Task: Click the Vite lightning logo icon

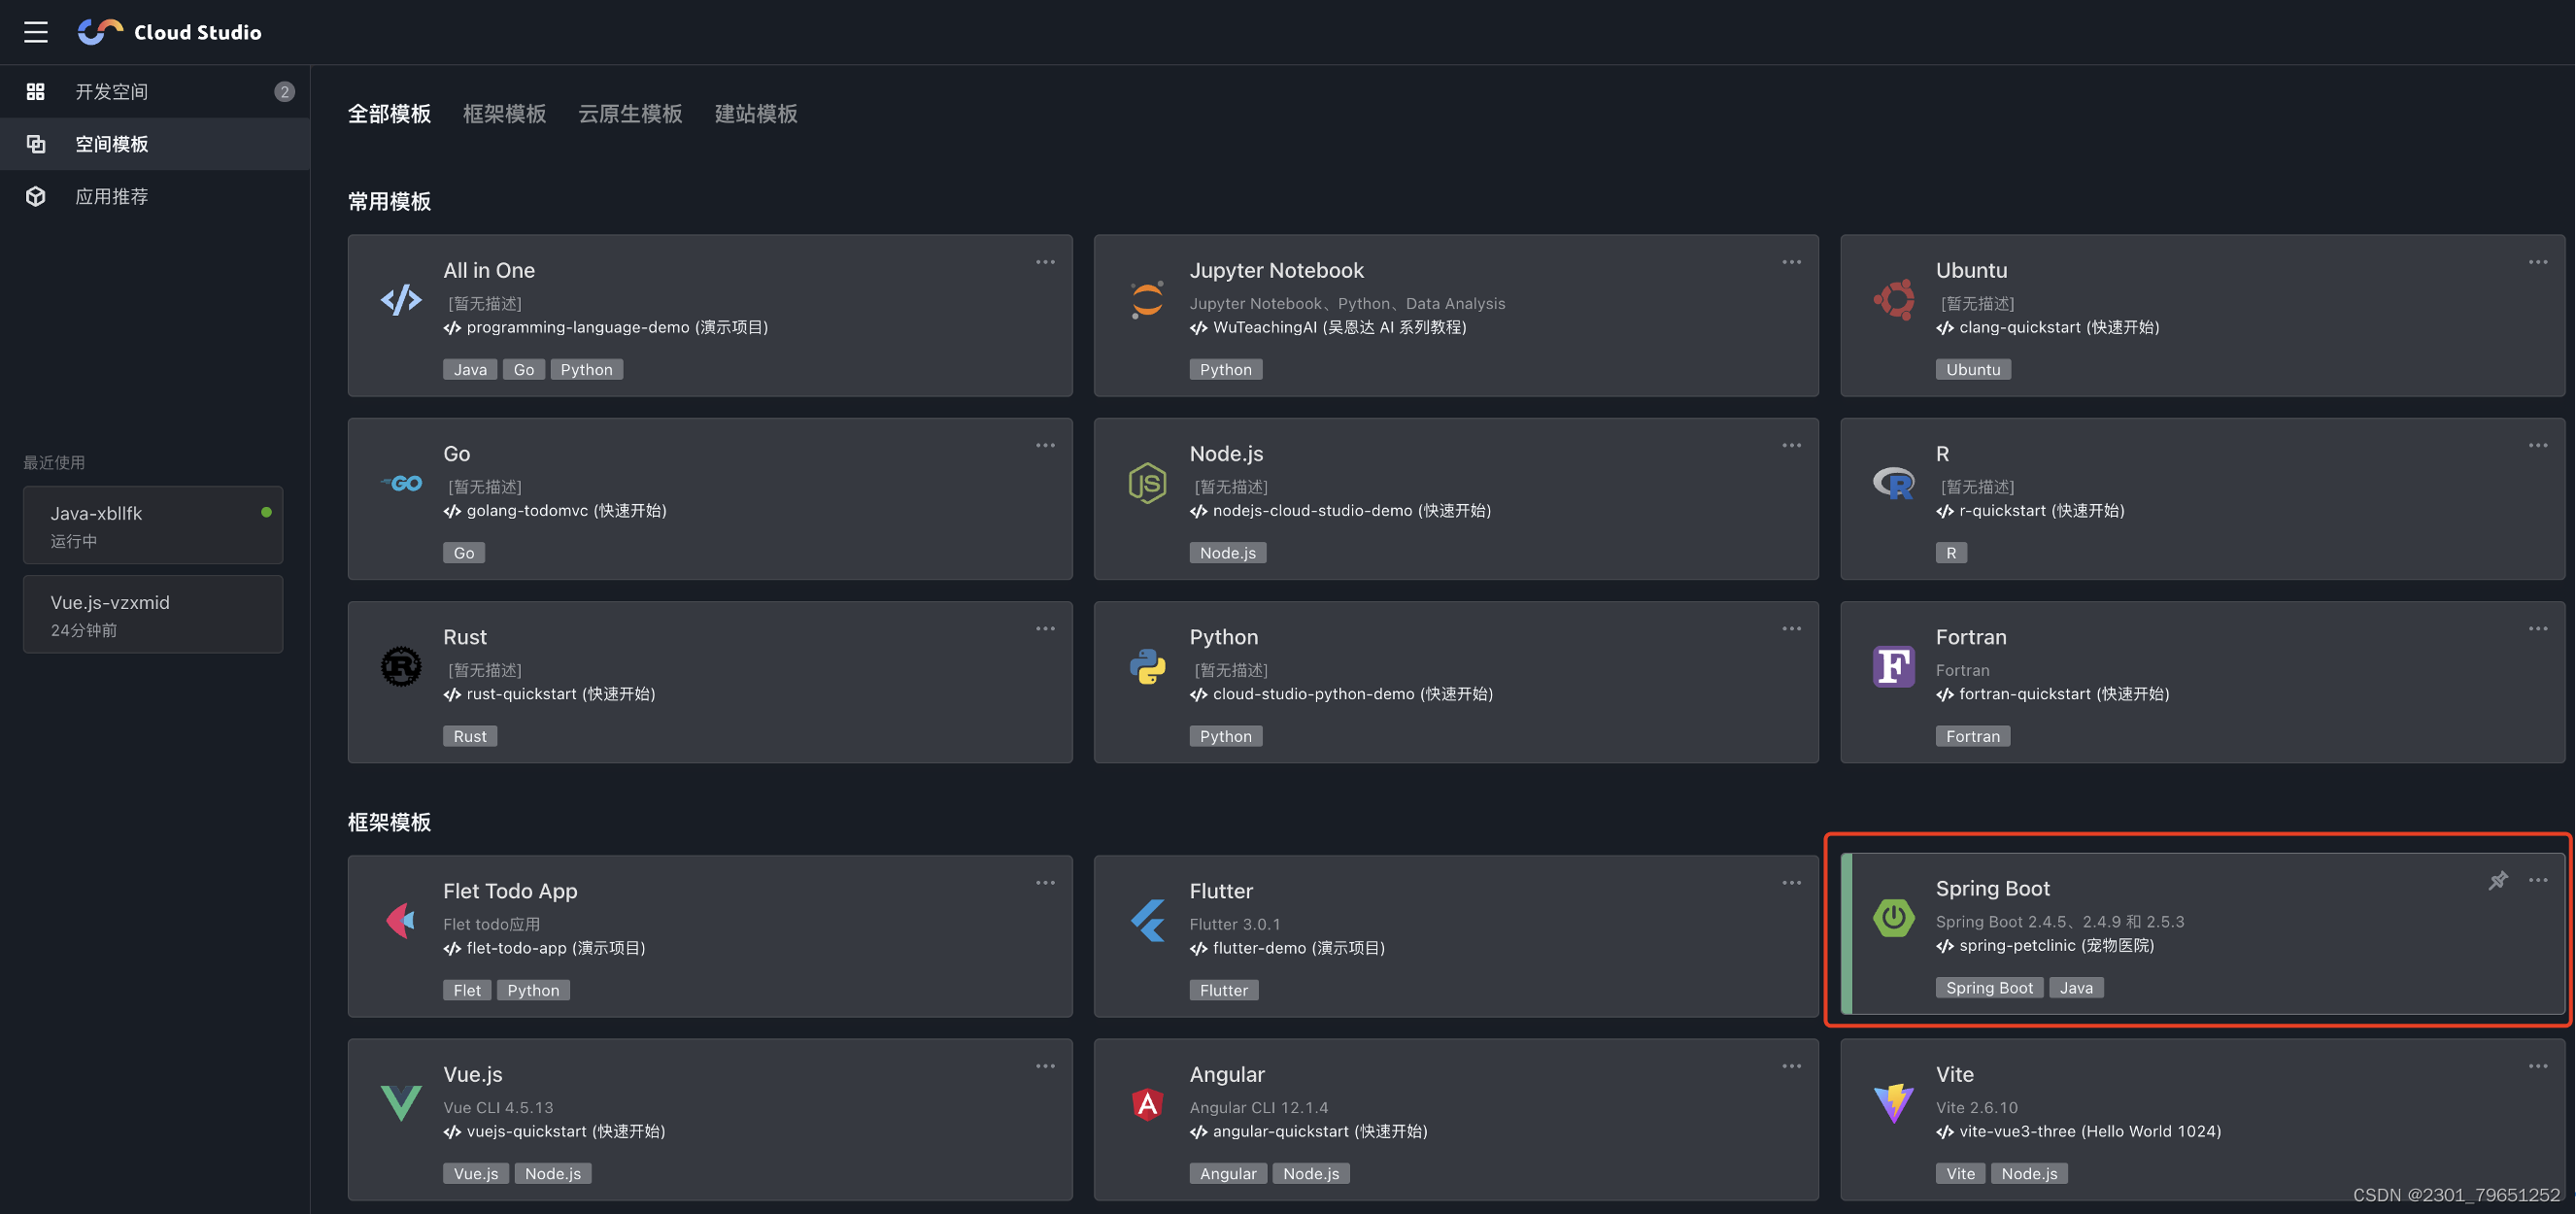Action: [1893, 1103]
